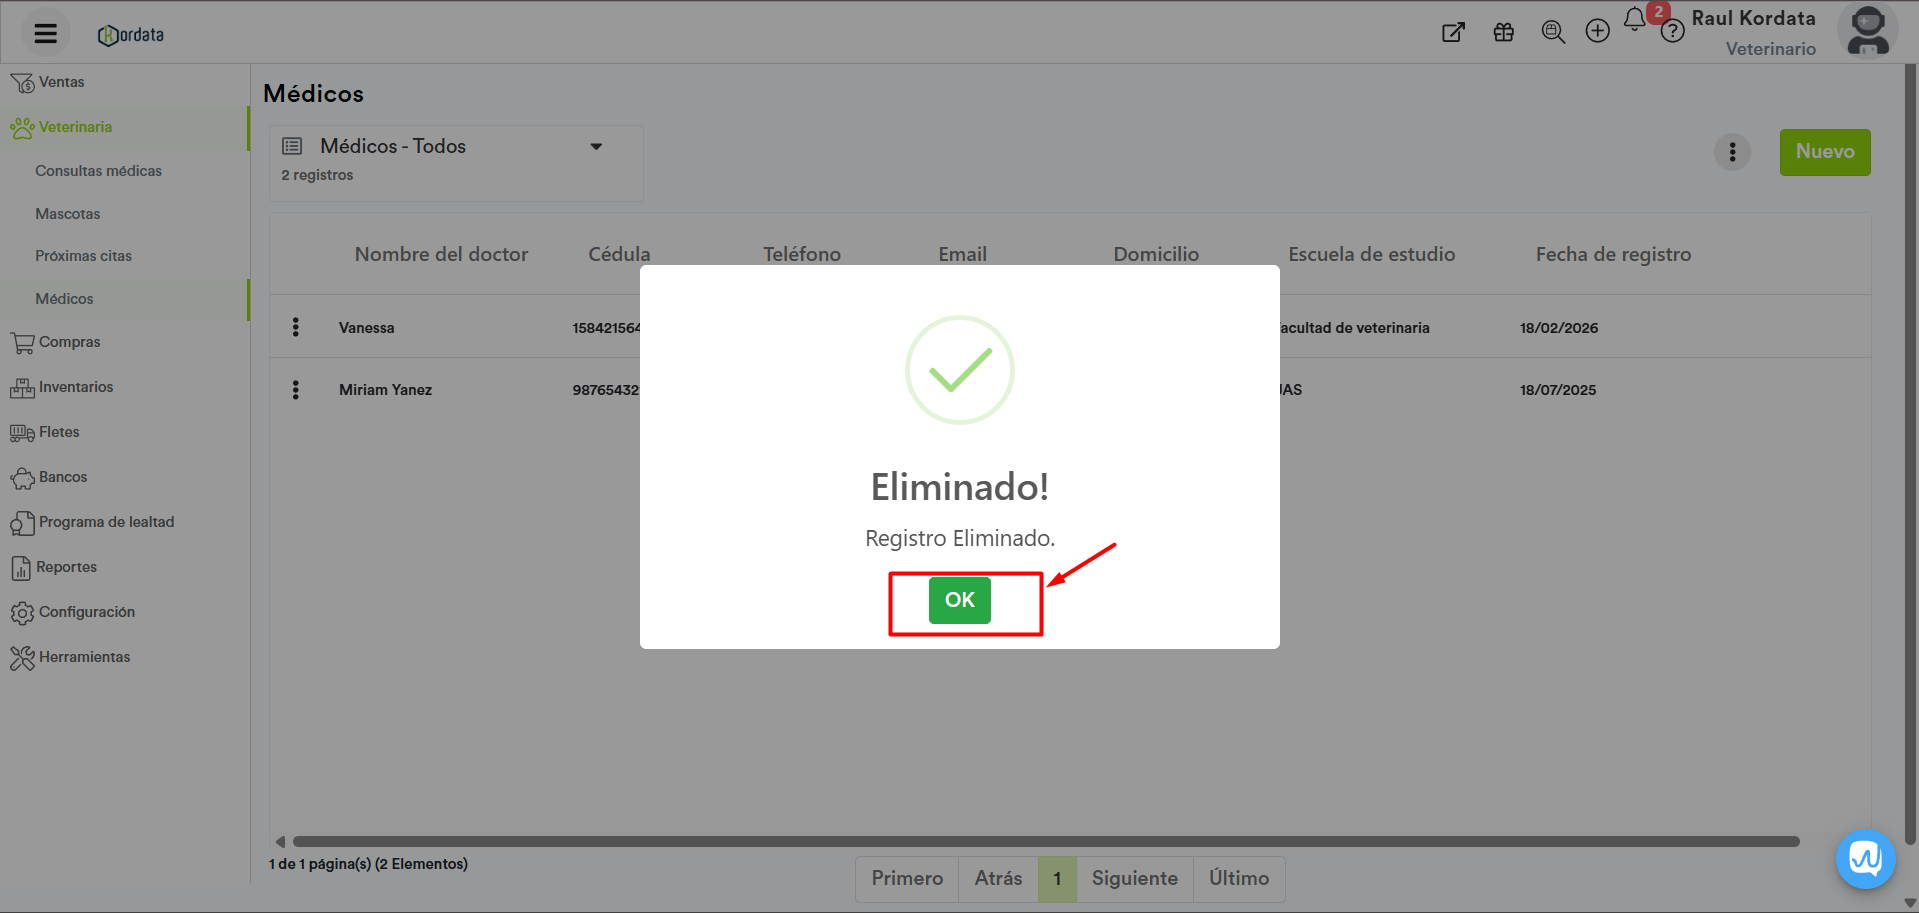
Task: Sort by Nombre del doctor column header
Action: click(x=441, y=254)
